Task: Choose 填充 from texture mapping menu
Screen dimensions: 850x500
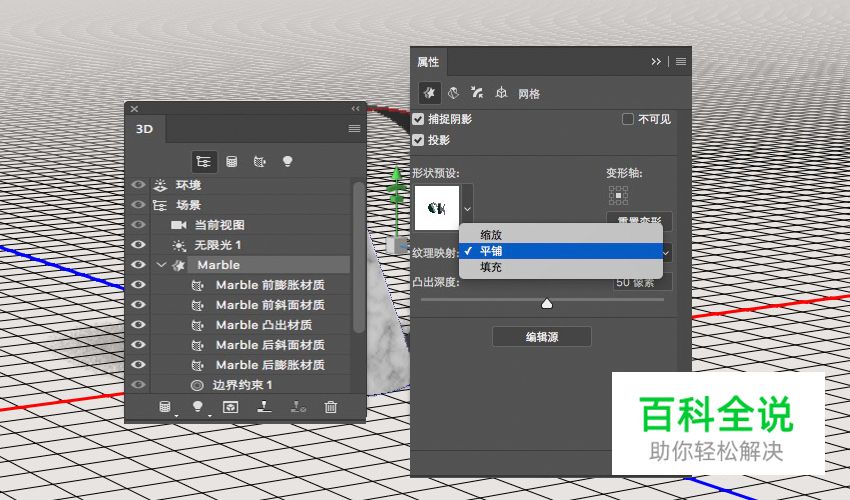Action: pyautogui.click(x=561, y=267)
